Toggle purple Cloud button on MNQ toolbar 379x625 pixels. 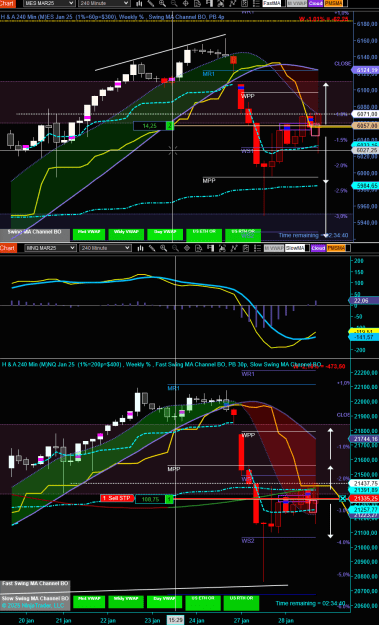pyautogui.click(x=318, y=248)
